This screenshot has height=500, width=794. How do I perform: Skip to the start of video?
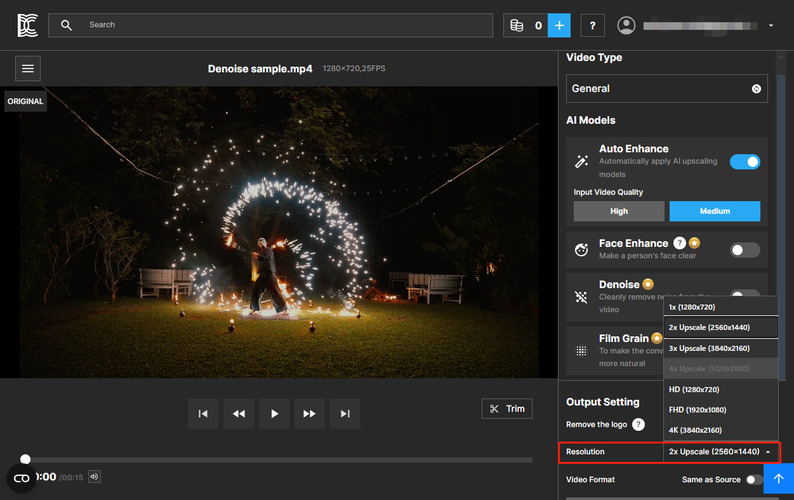click(203, 413)
